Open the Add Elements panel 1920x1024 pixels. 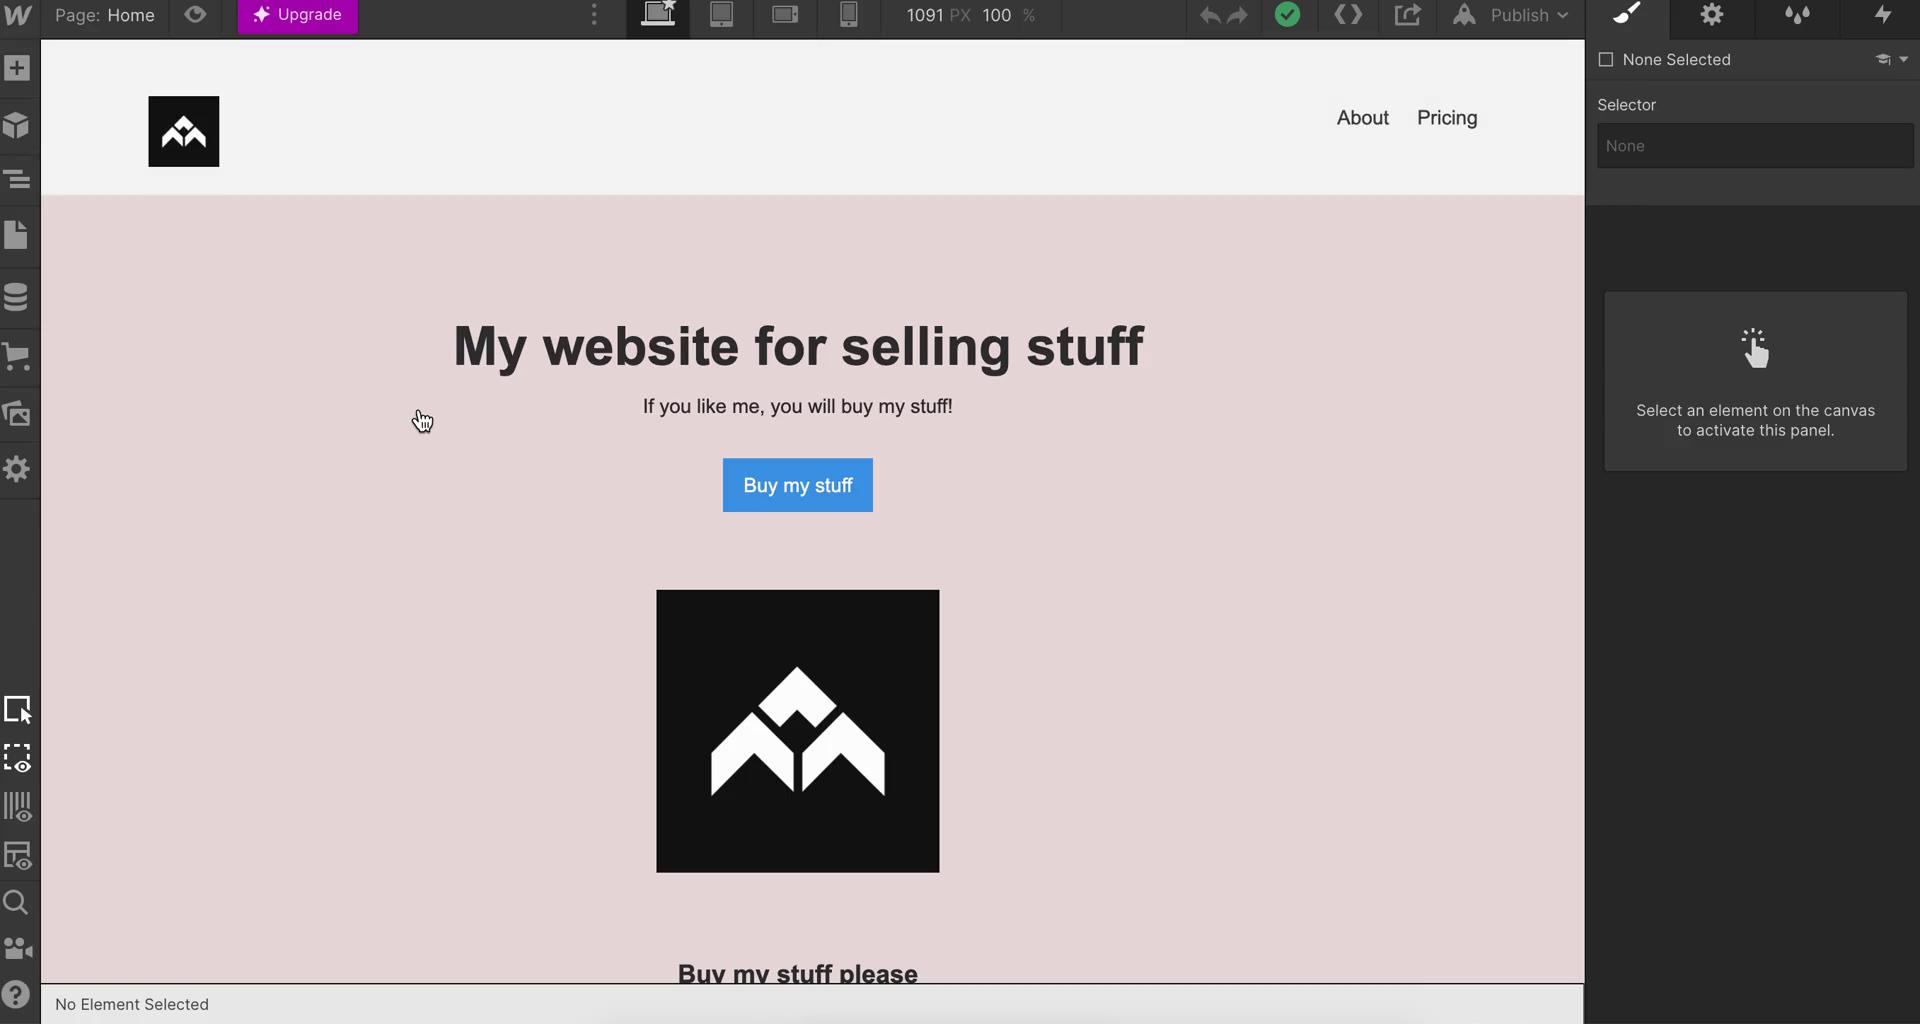pyautogui.click(x=17, y=69)
